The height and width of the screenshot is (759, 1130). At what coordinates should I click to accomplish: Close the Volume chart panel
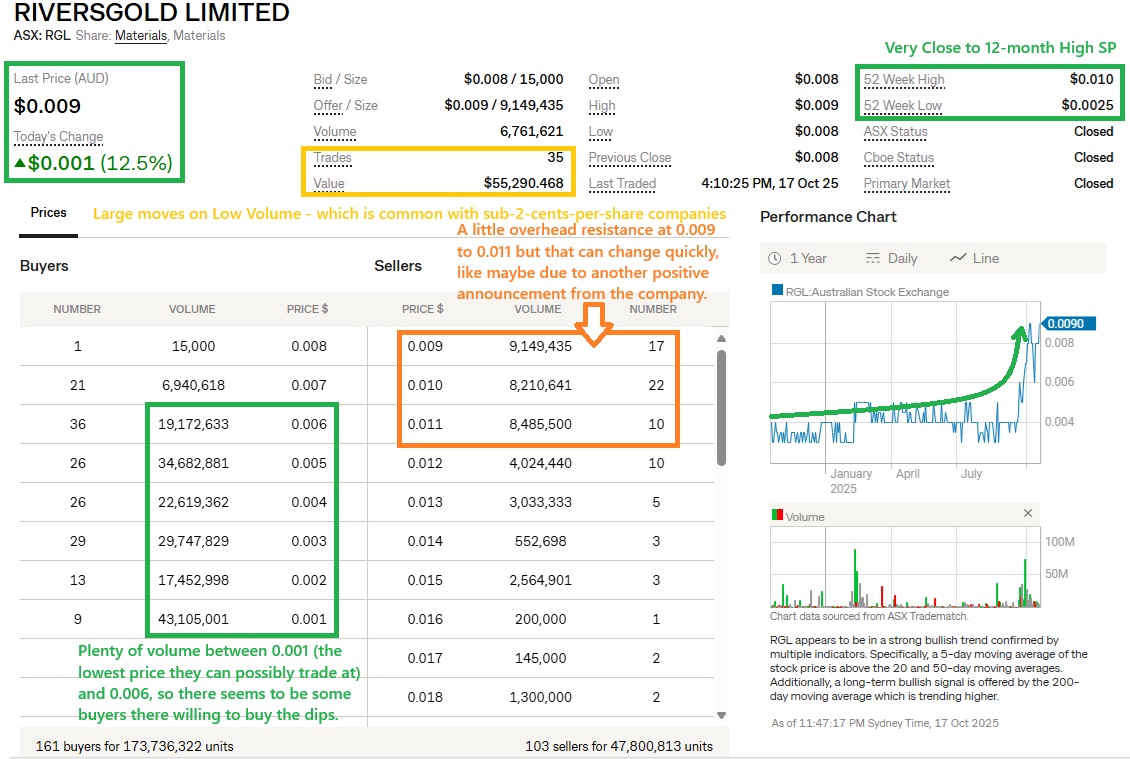(x=1027, y=513)
